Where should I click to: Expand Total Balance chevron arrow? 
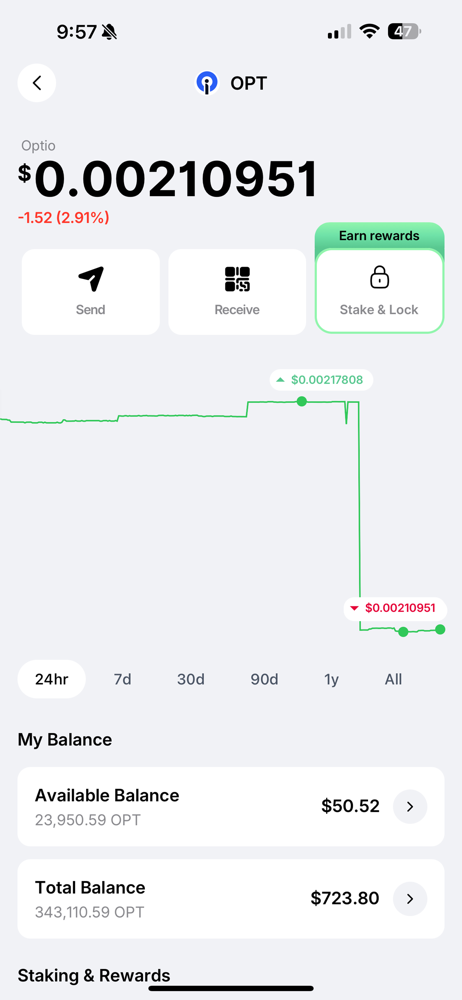point(410,899)
